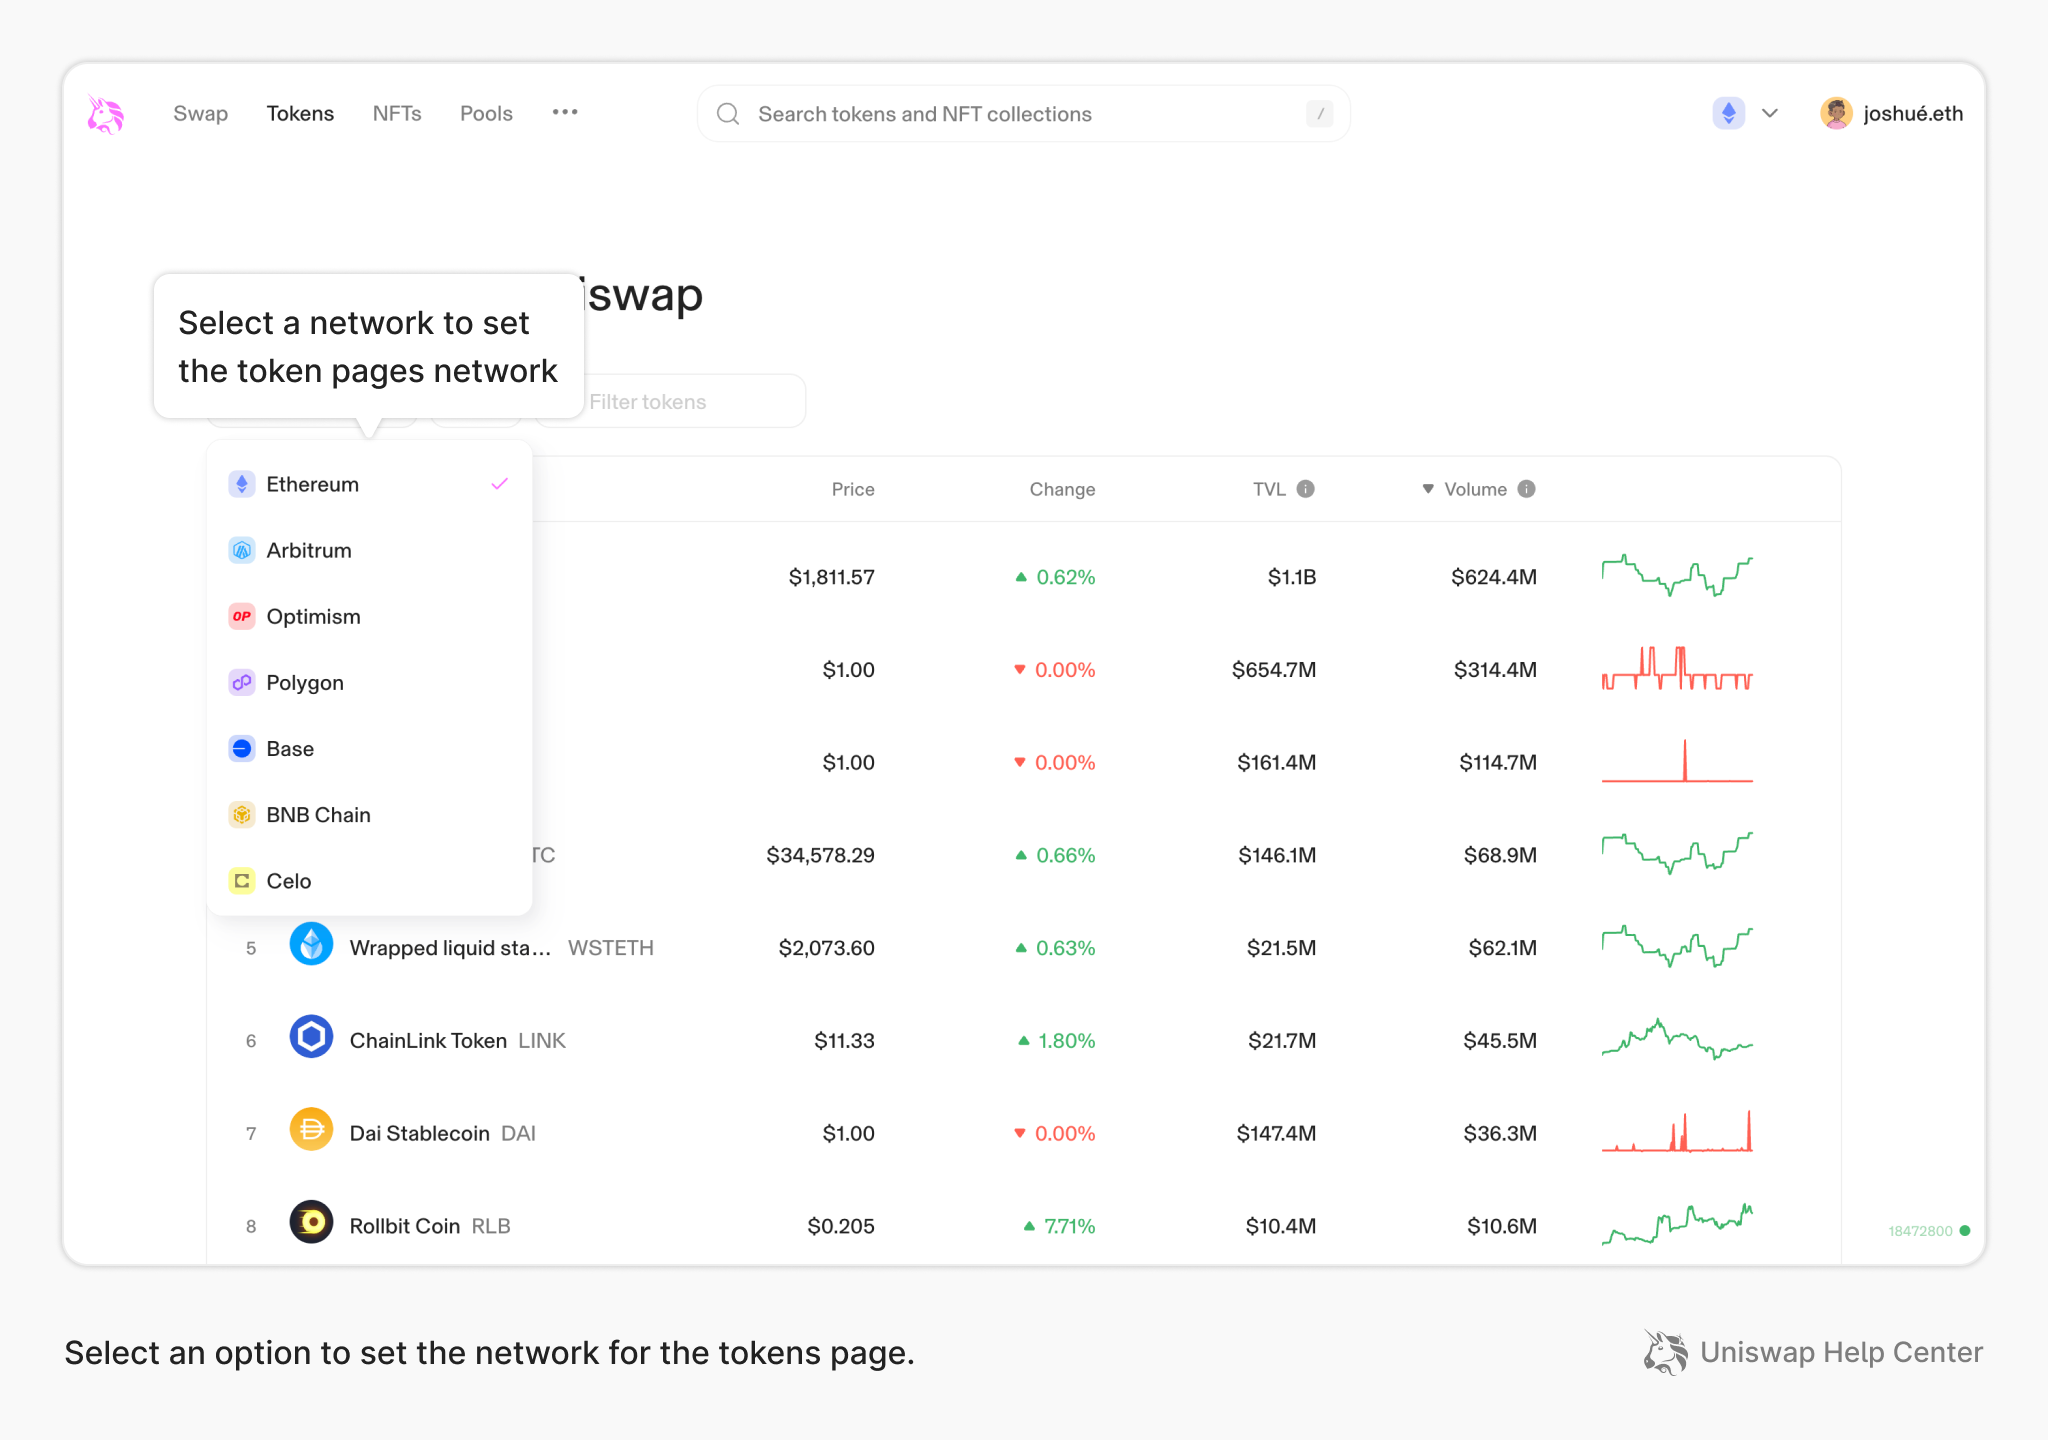Open Wrapped liquid staked WSTETH token row
Viewport: 2048px width, 1440px height.
click(x=1023, y=948)
